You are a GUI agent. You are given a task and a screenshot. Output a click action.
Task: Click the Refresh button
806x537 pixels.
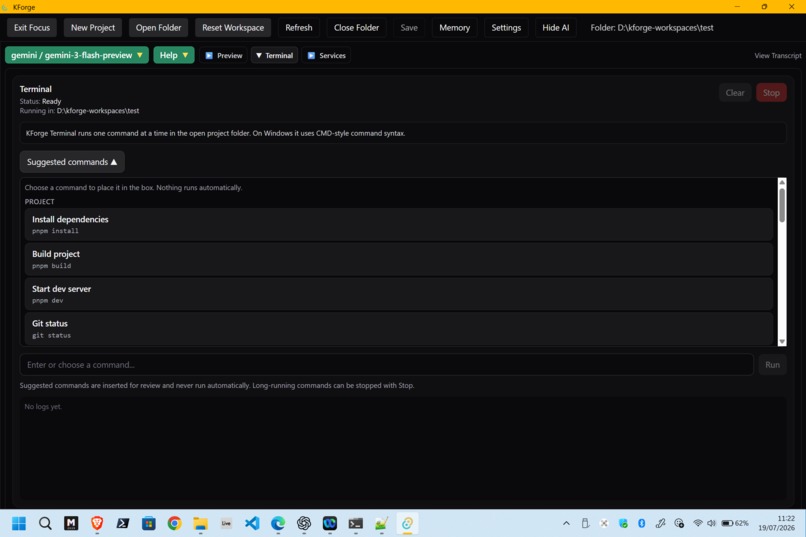(299, 28)
